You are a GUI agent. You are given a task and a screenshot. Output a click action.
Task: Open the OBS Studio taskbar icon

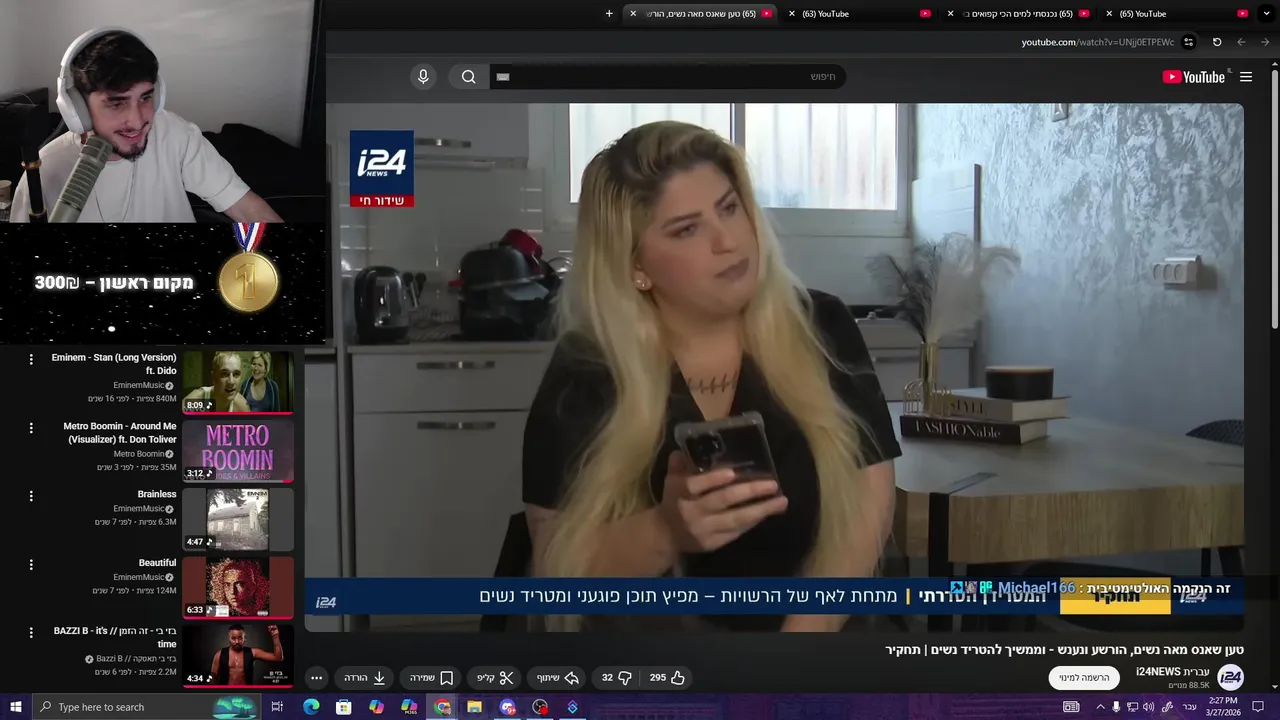coord(541,707)
